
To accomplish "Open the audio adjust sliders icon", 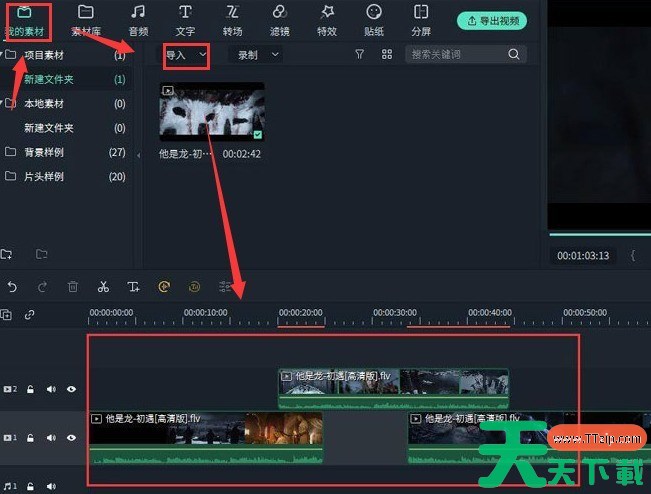I will coord(225,287).
